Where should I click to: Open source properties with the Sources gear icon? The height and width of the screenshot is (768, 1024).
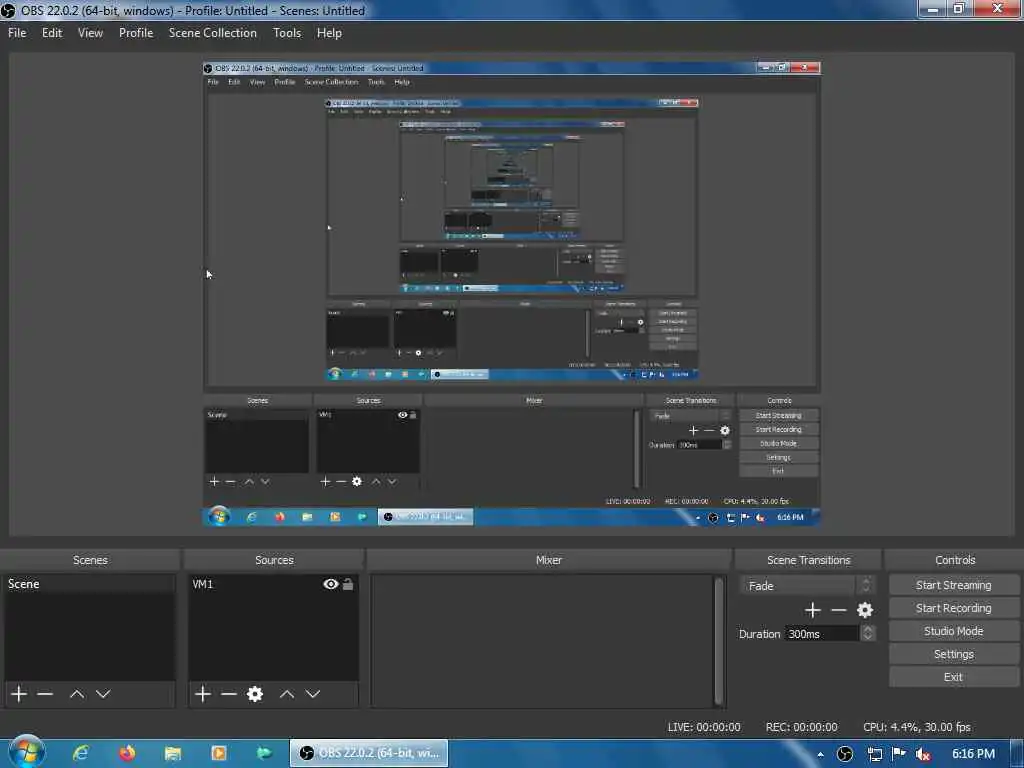coord(255,694)
